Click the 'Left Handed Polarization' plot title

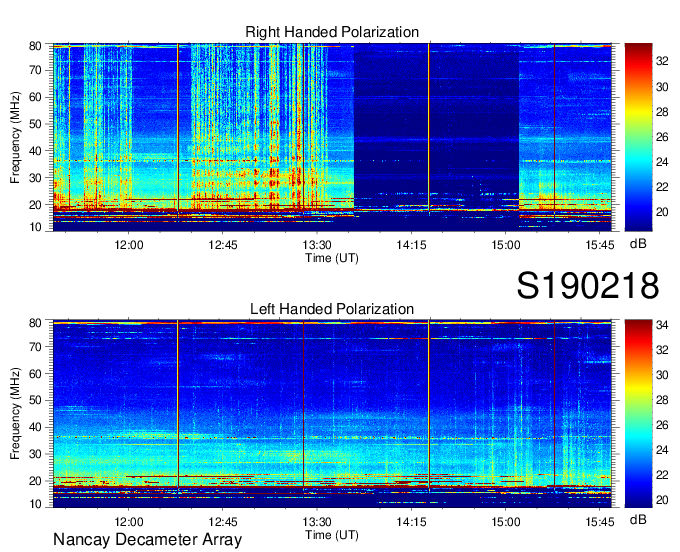332,309
